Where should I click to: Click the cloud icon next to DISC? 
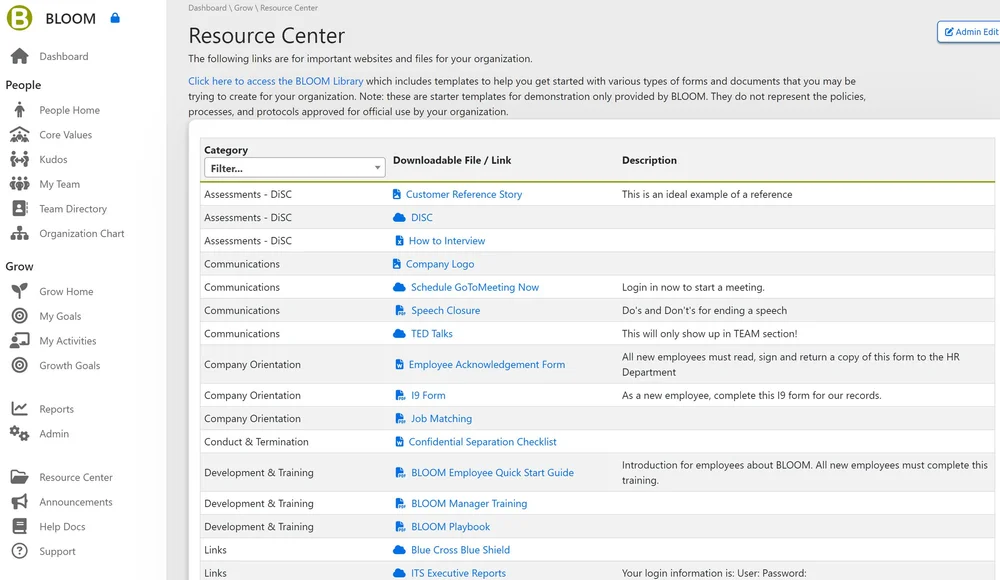(400, 217)
